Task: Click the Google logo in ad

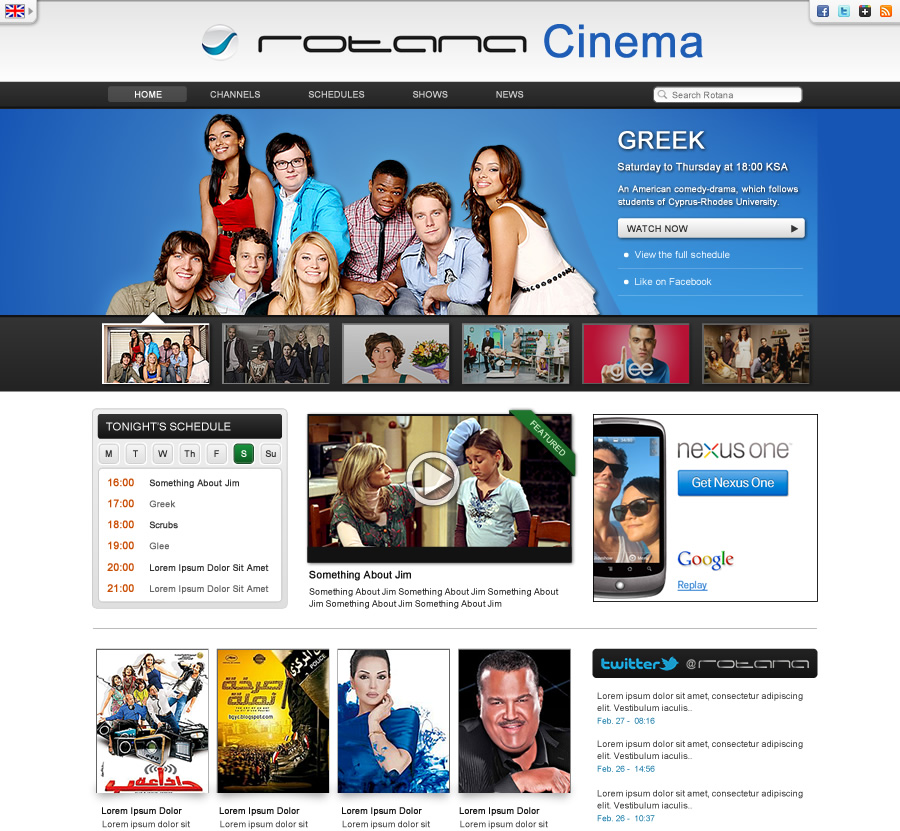Action: [x=705, y=559]
